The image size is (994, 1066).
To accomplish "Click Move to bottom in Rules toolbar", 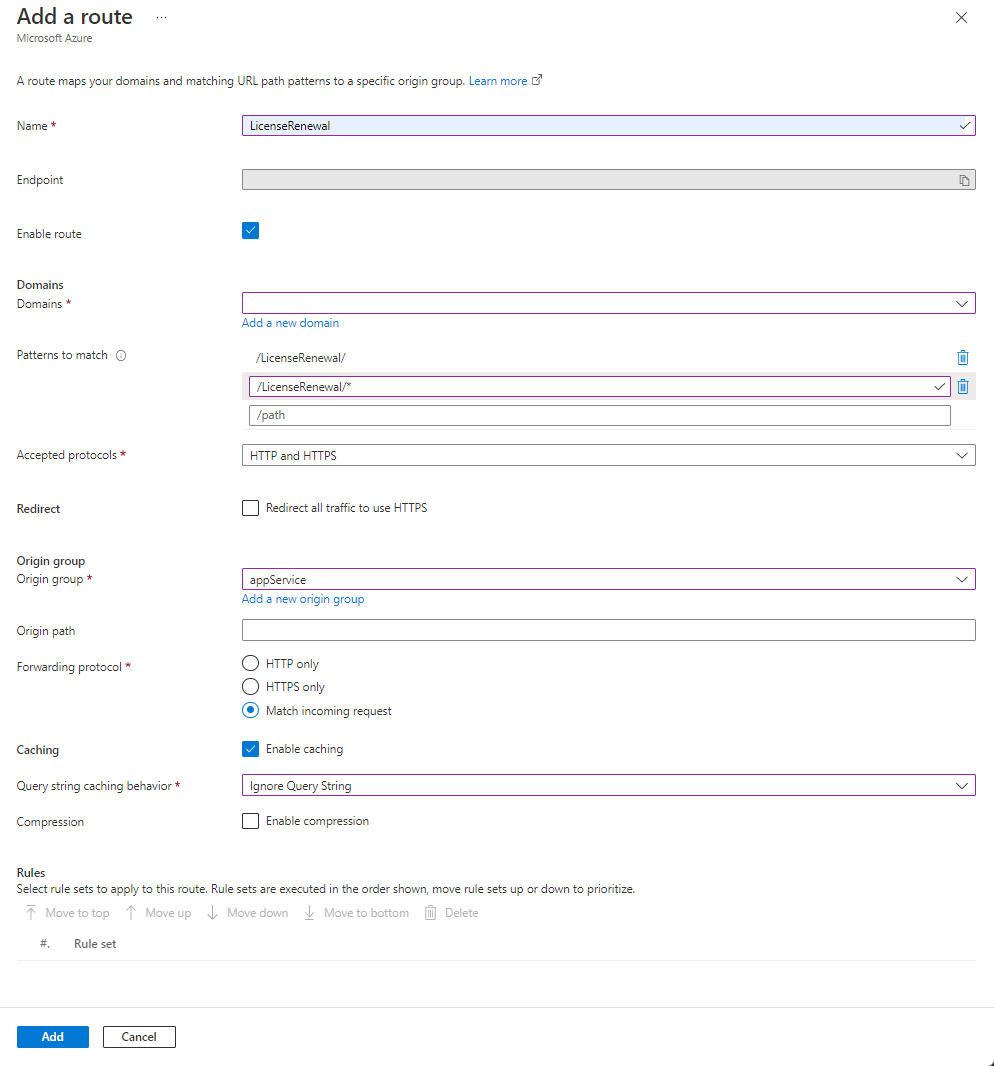I will point(356,913).
